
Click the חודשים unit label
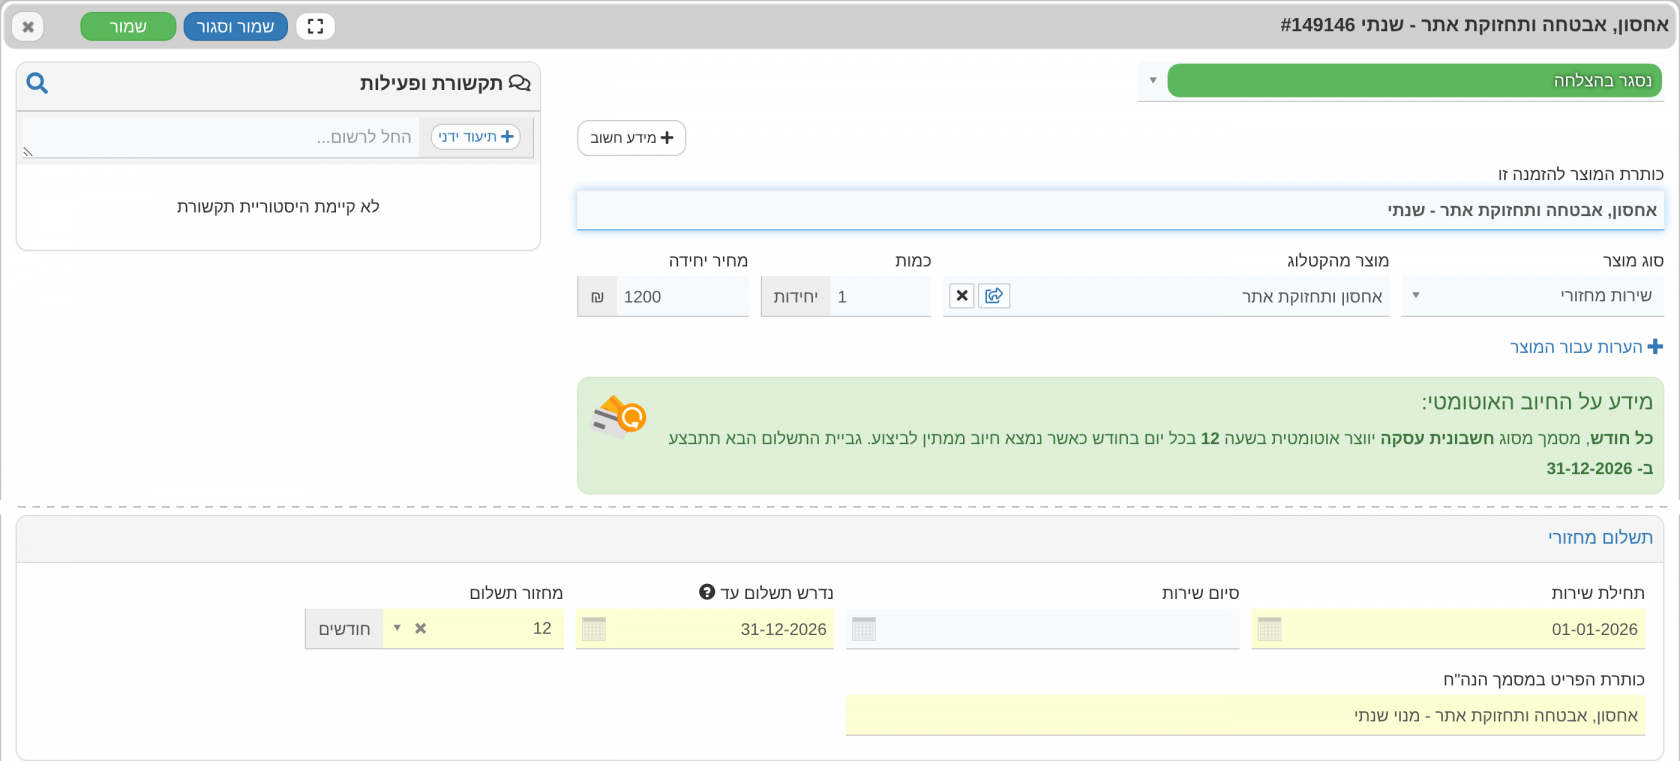coord(344,629)
